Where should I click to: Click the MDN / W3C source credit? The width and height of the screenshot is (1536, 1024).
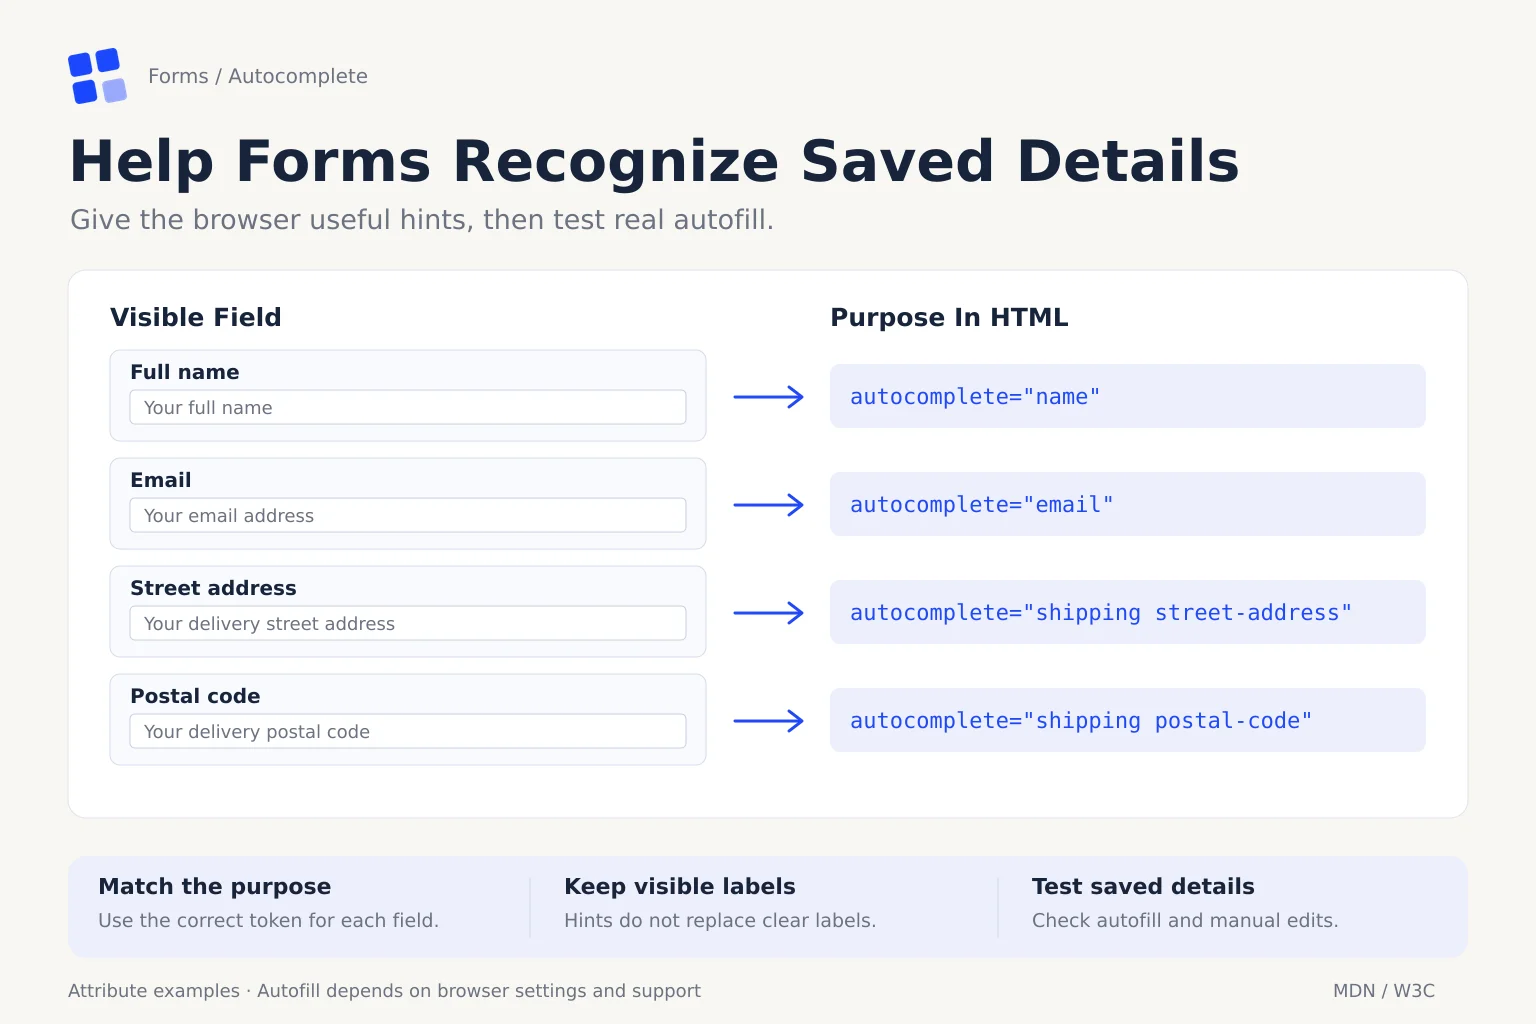(x=1384, y=991)
